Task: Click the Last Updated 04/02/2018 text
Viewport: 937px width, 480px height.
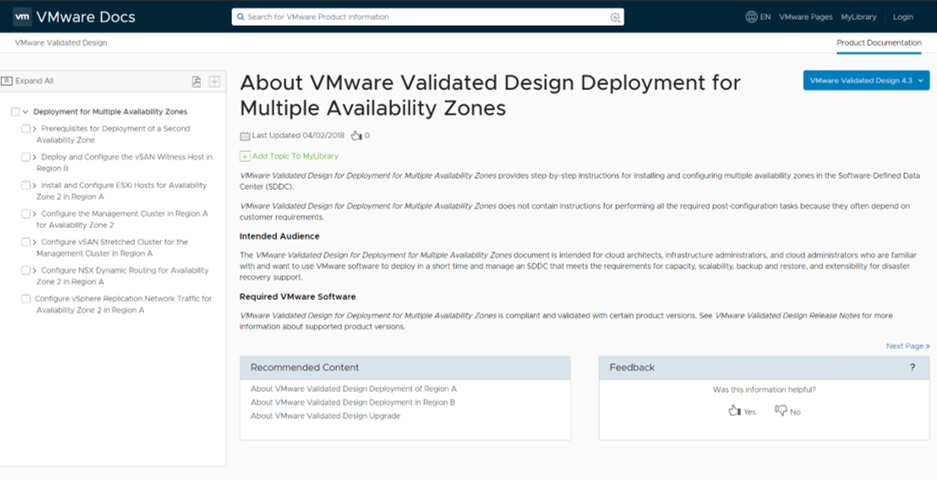Action: [298, 136]
